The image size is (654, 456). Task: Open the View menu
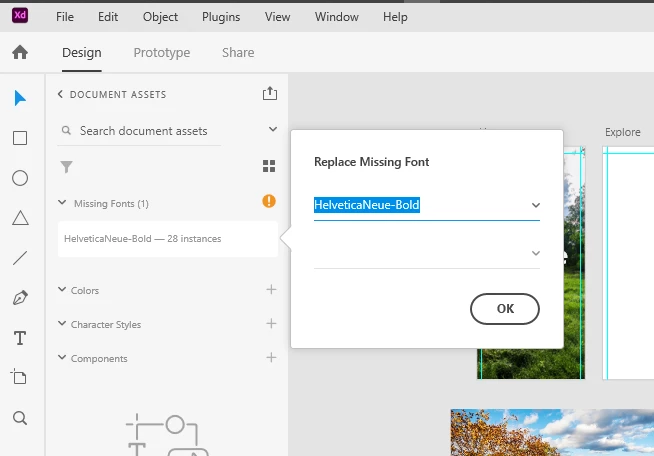(x=277, y=17)
